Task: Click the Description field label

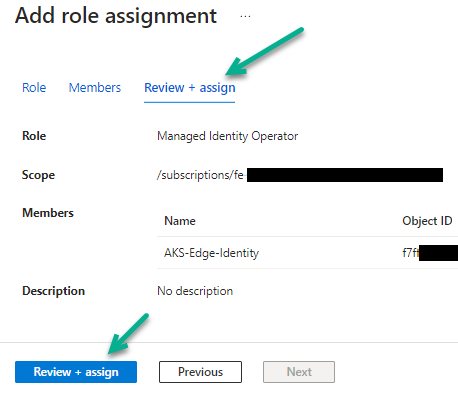Action: (x=53, y=291)
